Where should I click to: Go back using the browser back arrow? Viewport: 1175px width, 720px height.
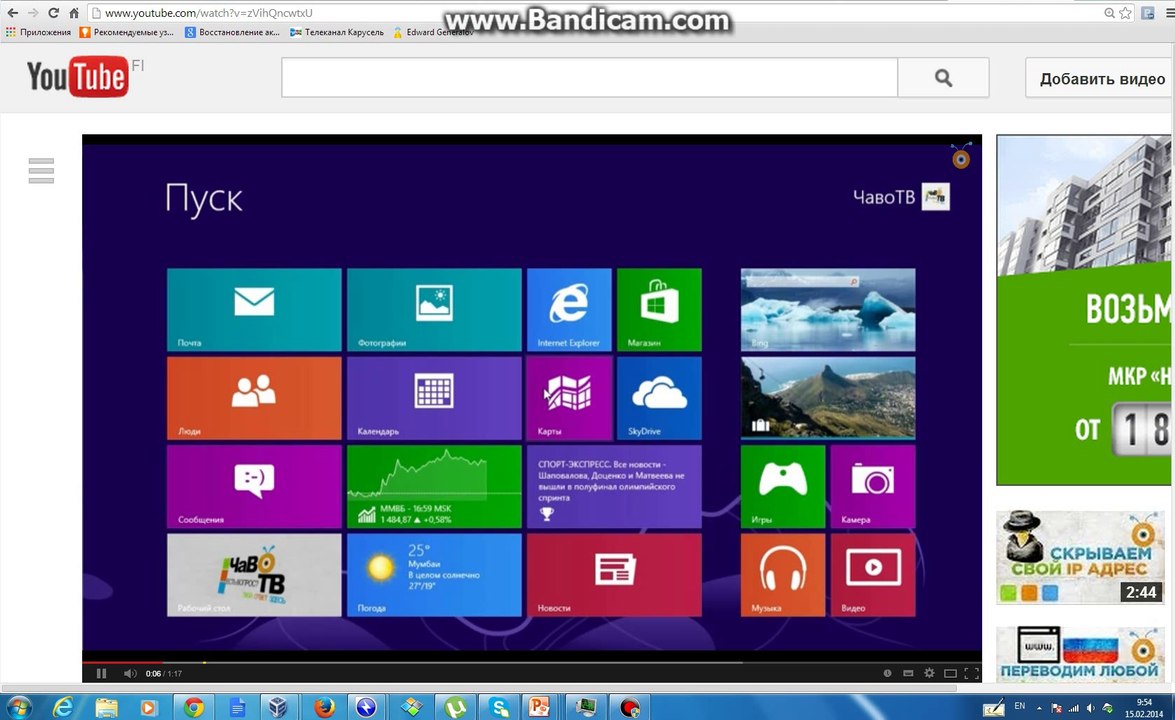[x=13, y=13]
